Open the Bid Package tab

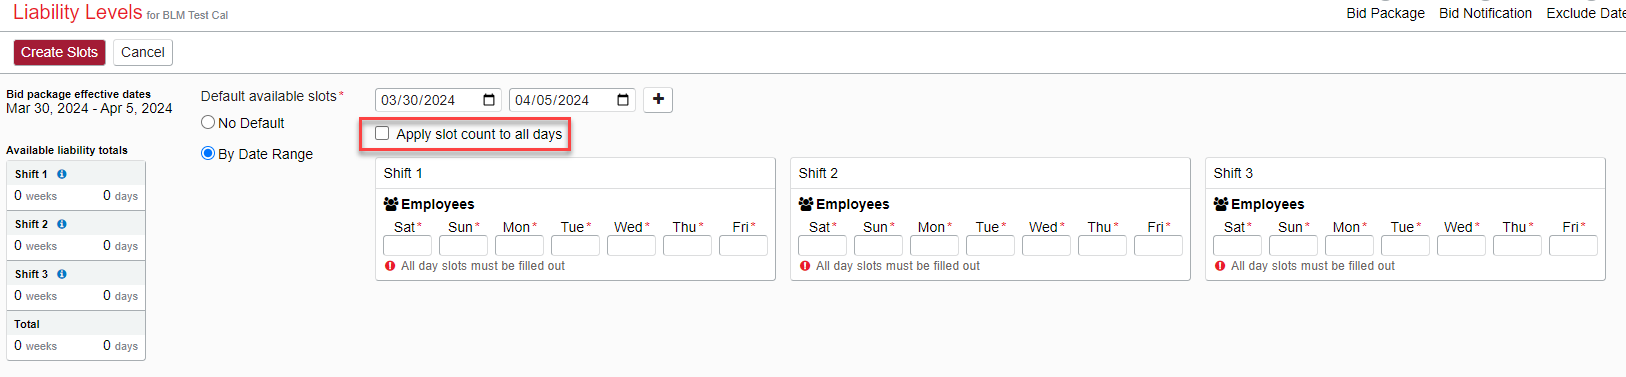tap(1385, 13)
